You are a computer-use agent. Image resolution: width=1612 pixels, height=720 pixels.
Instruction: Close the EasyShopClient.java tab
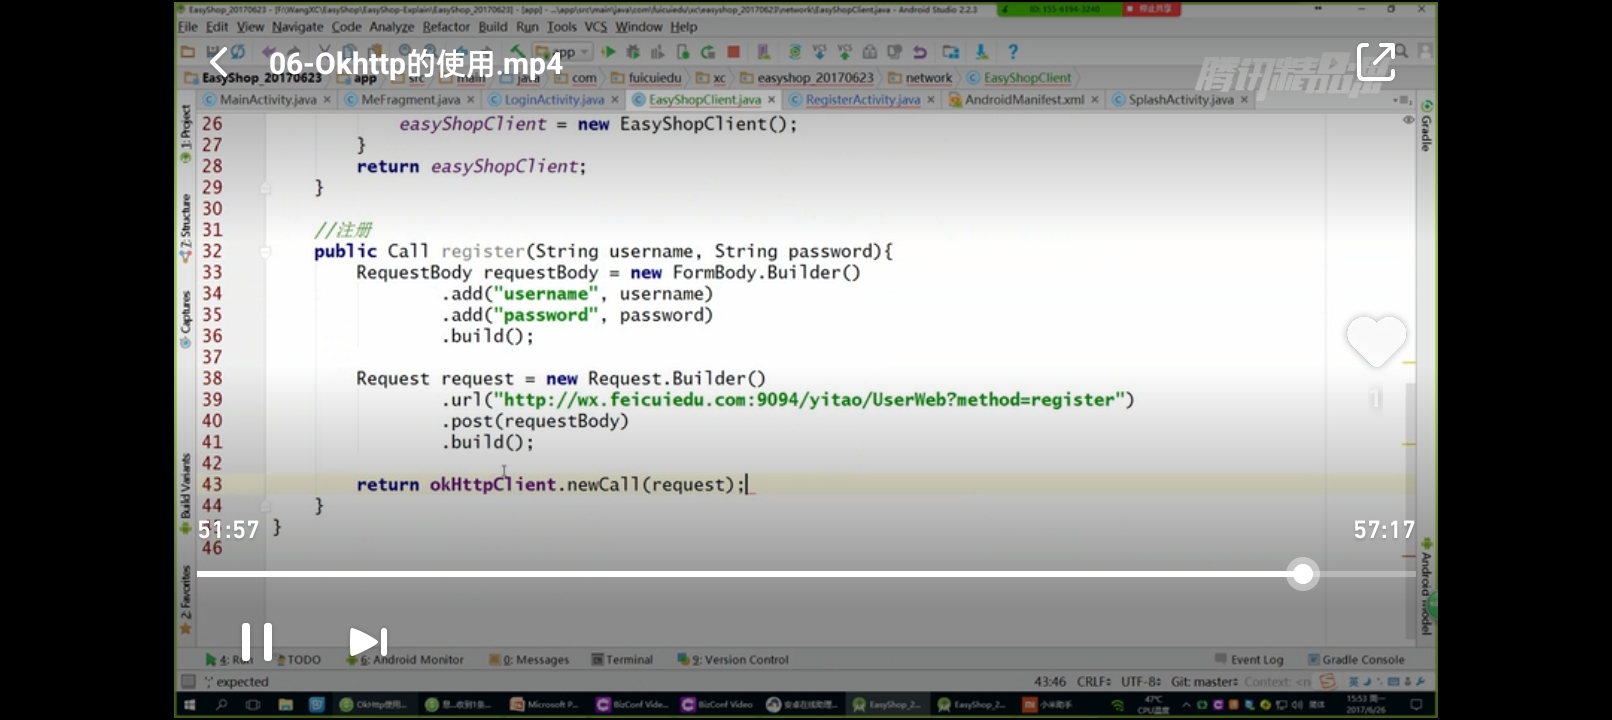[x=772, y=100]
